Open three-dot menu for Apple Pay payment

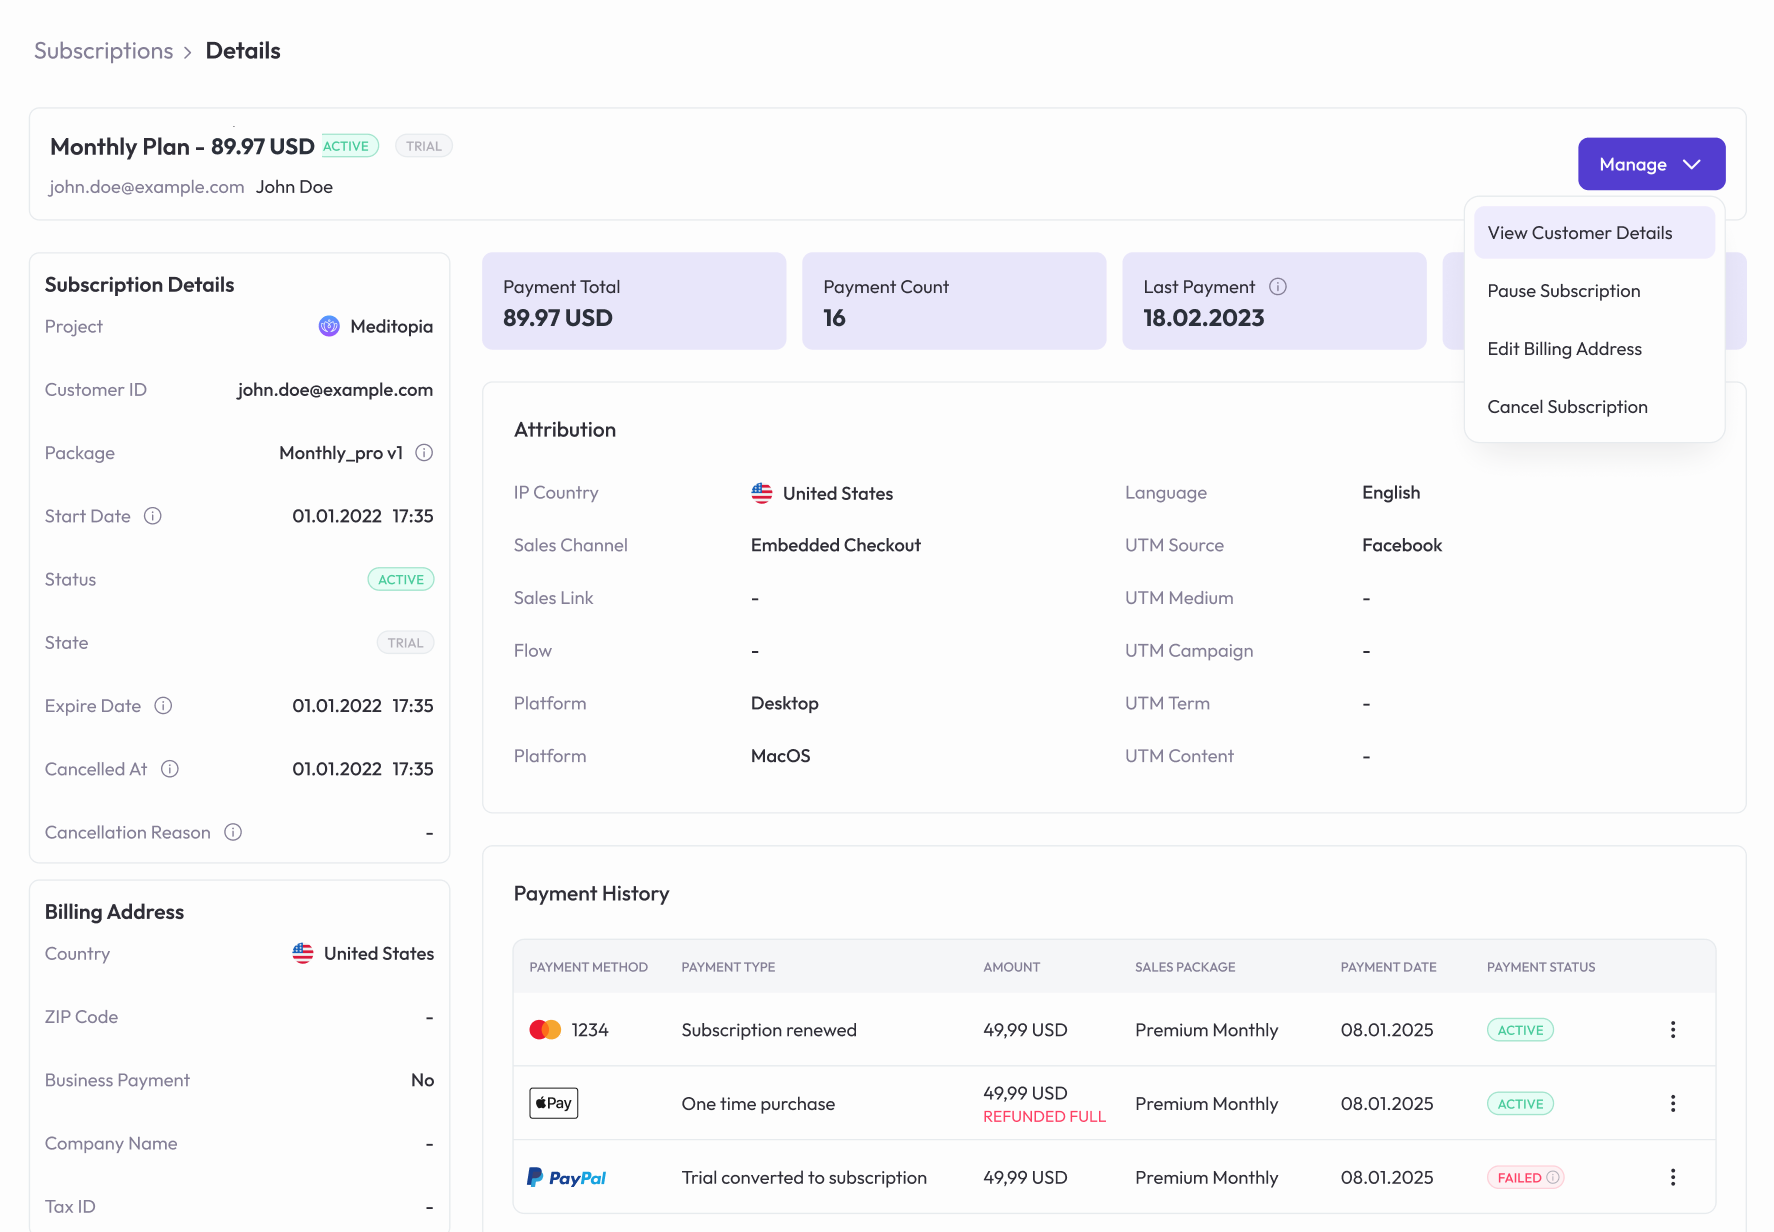pyautogui.click(x=1673, y=1104)
